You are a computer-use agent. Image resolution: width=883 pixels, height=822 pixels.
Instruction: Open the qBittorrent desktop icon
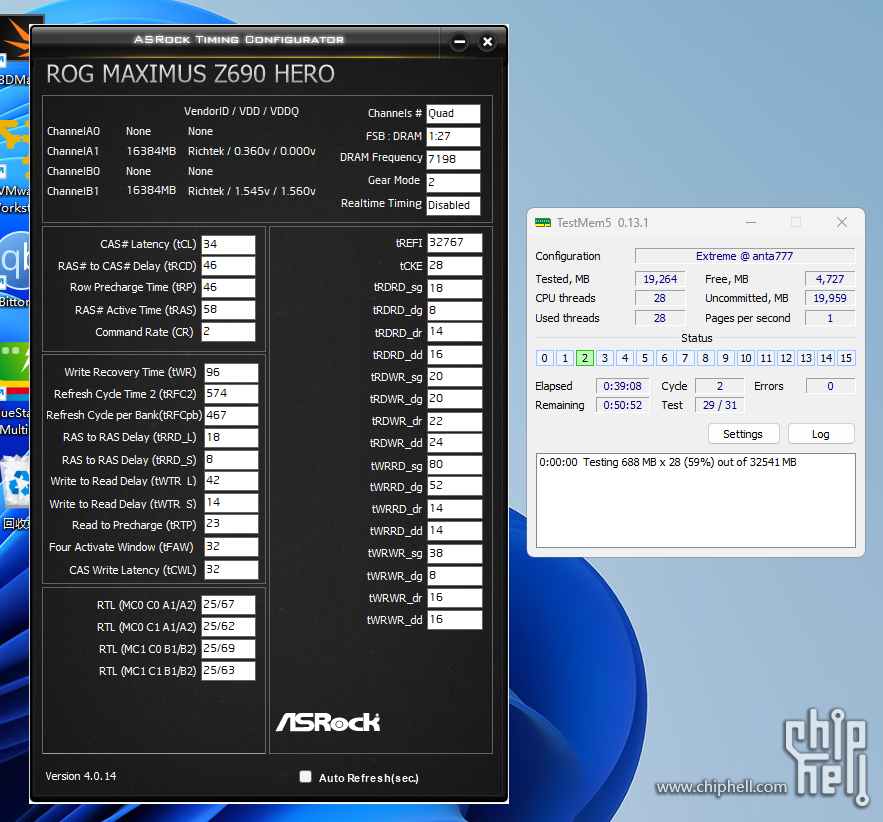15,270
